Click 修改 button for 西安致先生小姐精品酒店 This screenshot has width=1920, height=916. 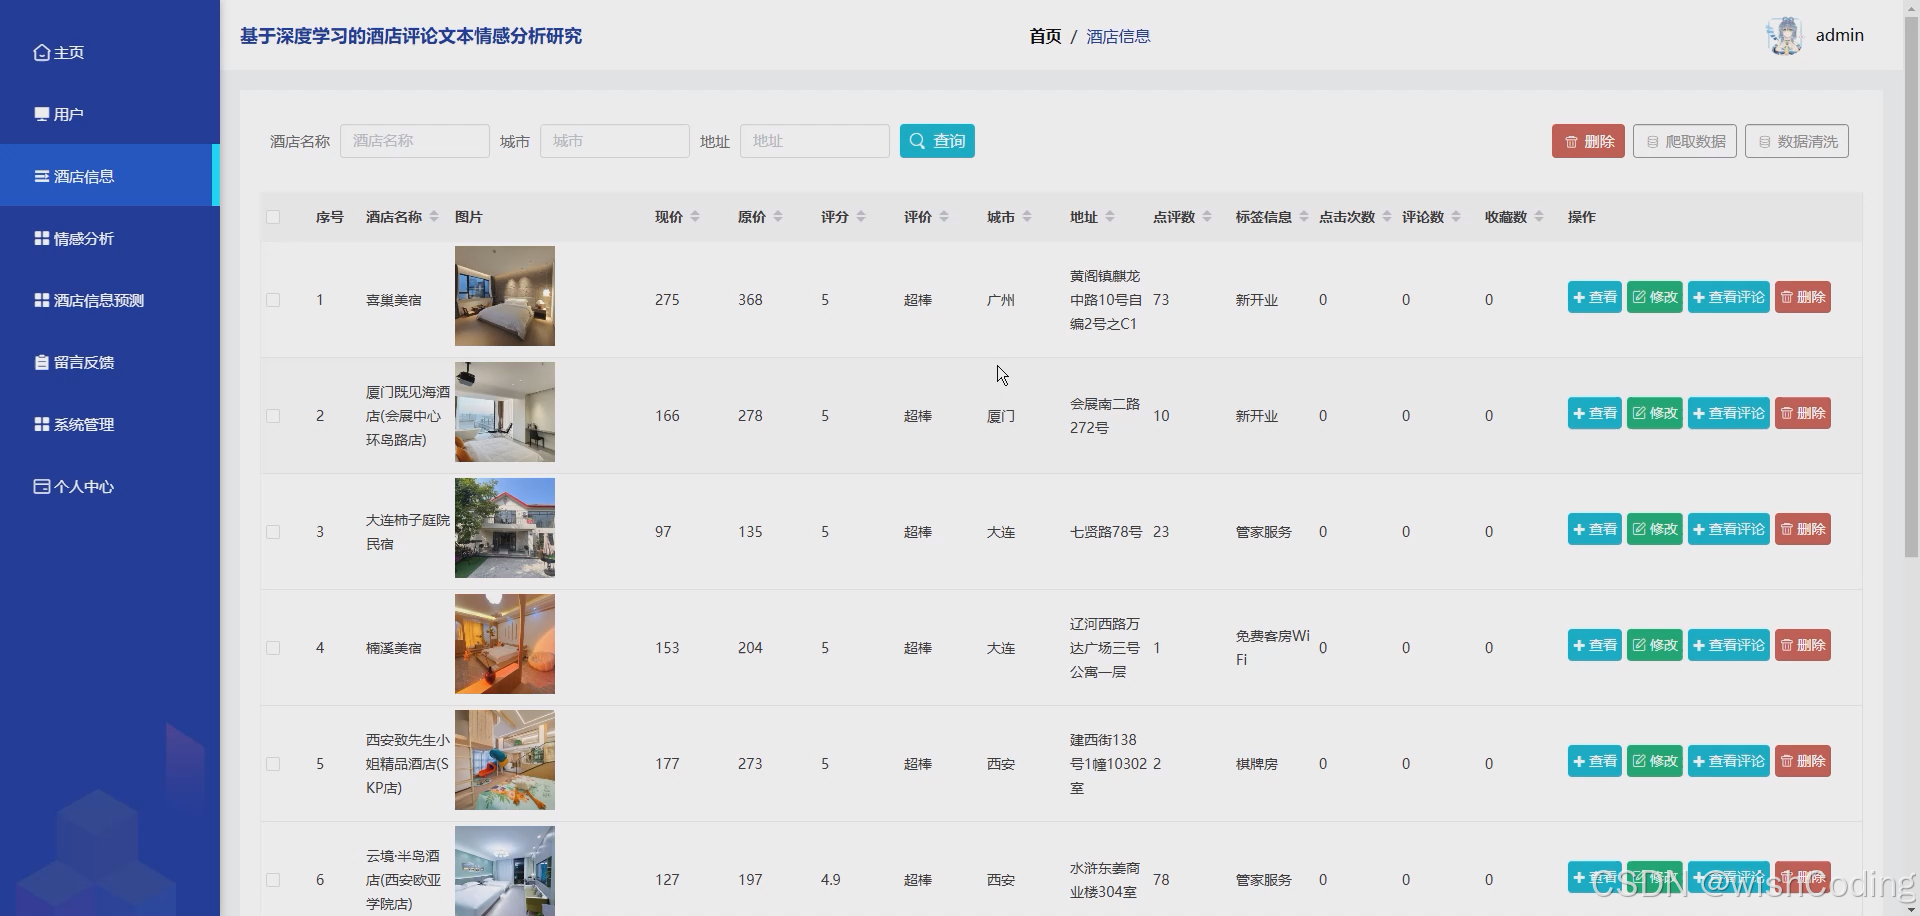(x=1655, y=761)
